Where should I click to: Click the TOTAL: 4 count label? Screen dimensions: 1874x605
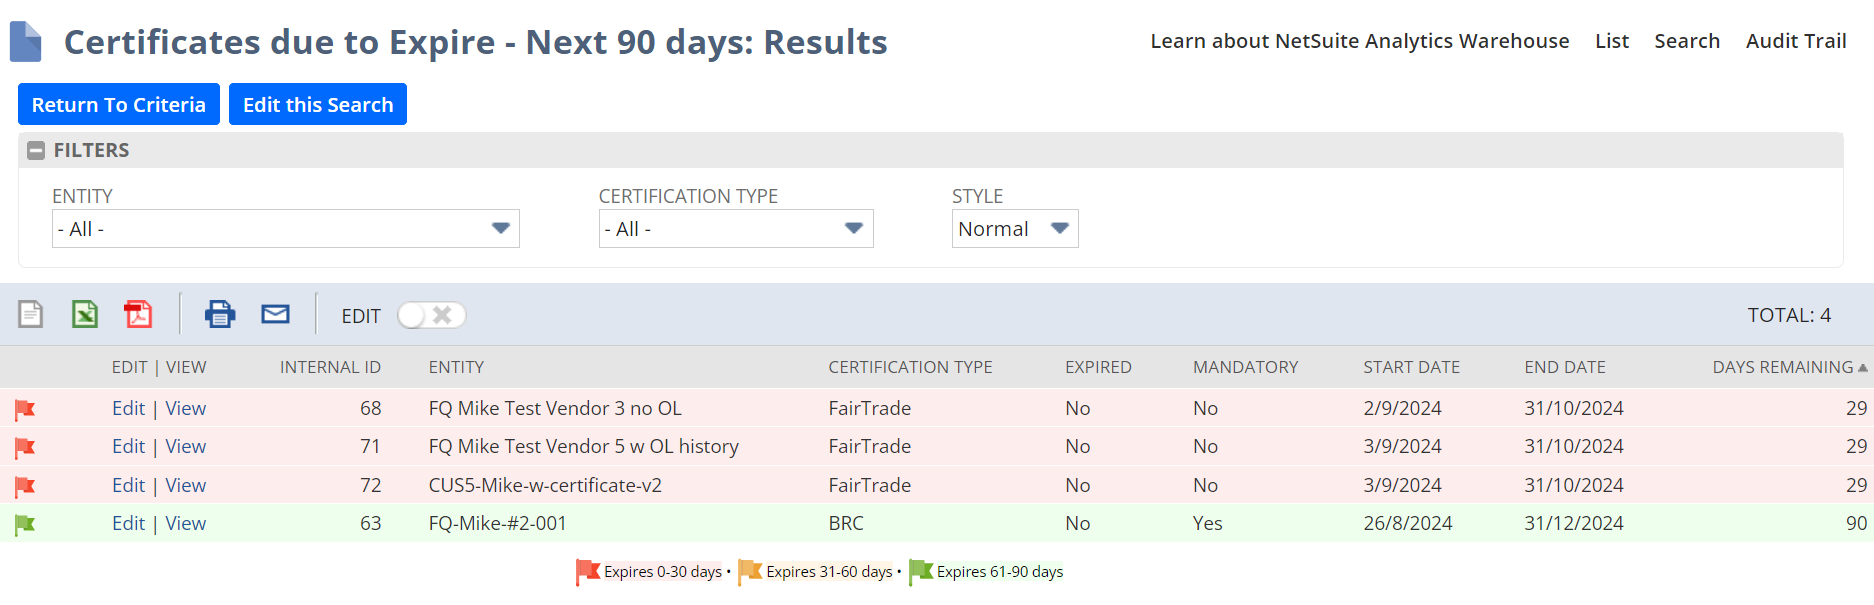click(x=1789, y=315)
